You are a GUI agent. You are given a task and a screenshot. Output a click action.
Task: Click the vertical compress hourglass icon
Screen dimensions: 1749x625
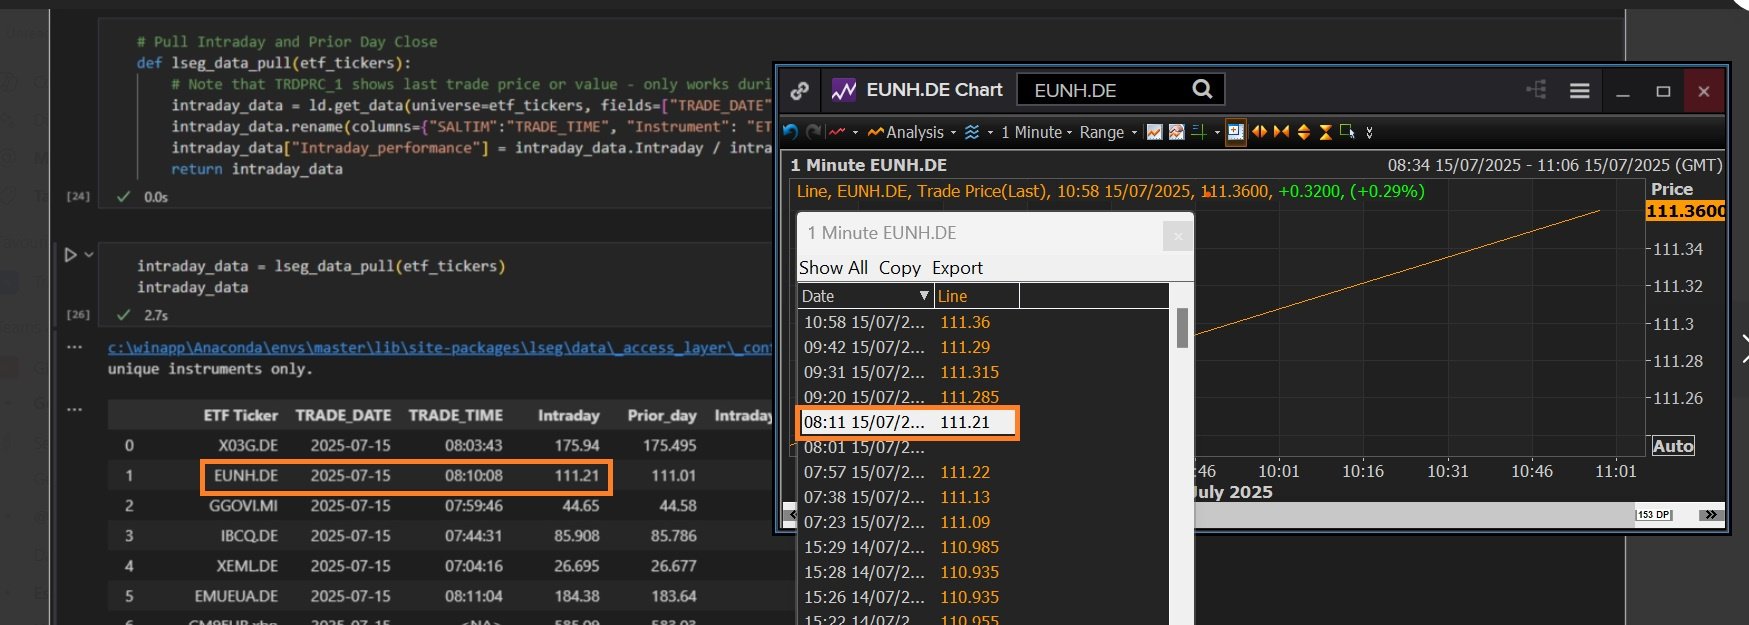1325,132
